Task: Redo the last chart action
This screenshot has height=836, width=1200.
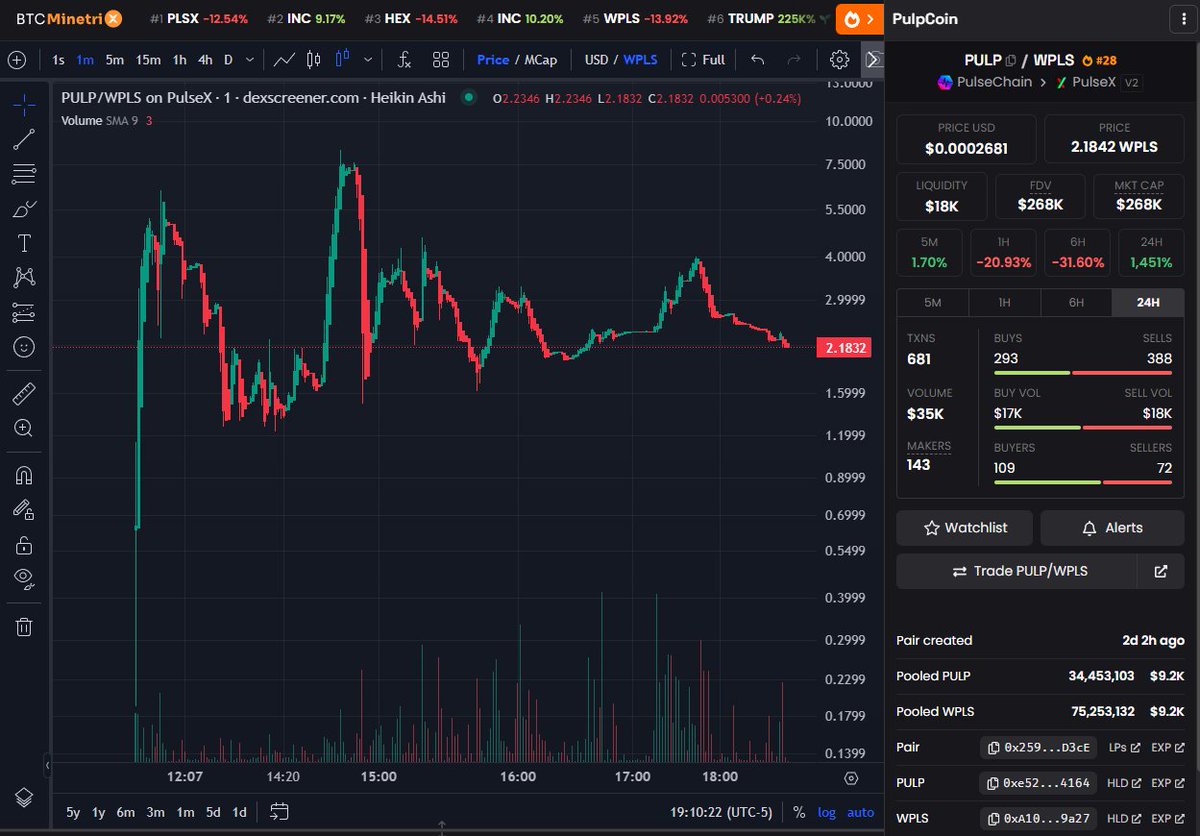Action: tap(794, 60)
